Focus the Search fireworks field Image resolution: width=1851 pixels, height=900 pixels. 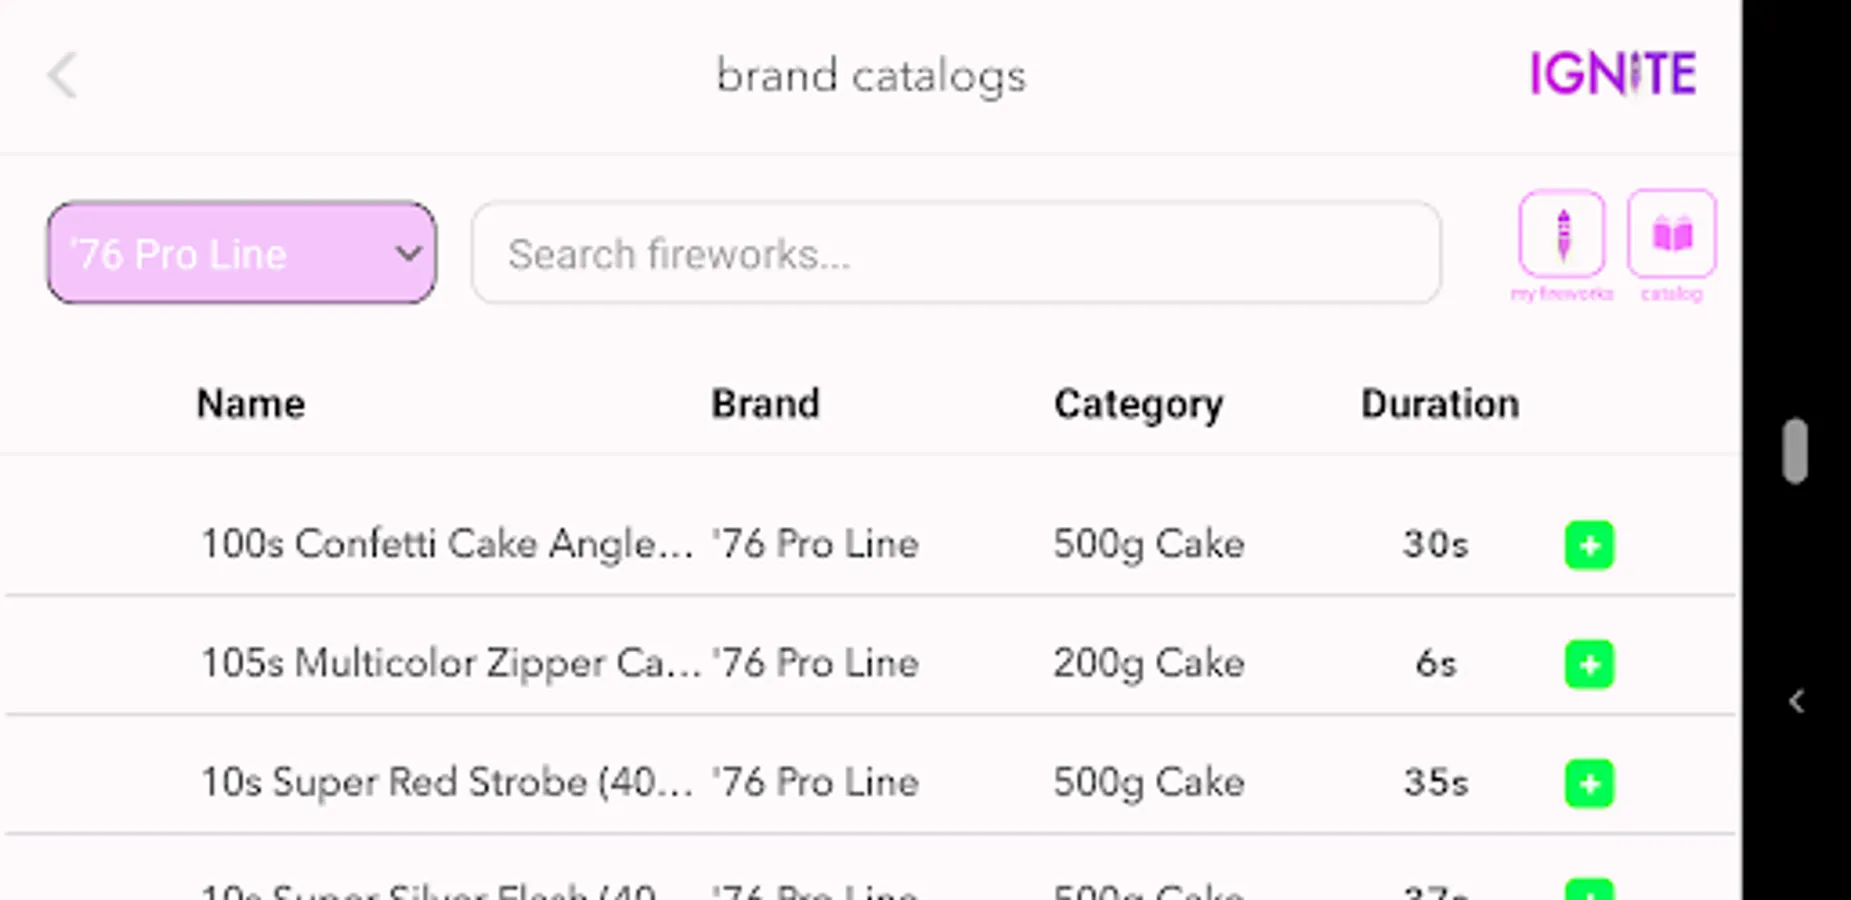point(955,253)
